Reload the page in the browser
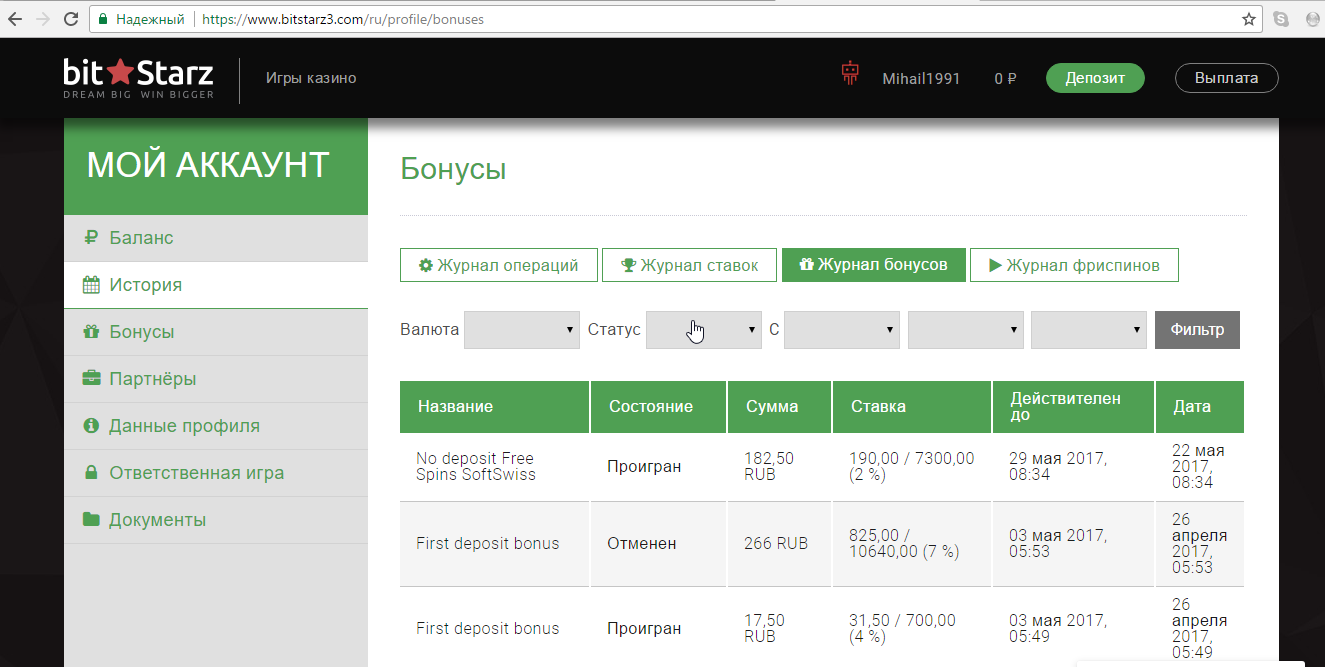Screen dimensions: 1325x667 (x=70, y=19)
